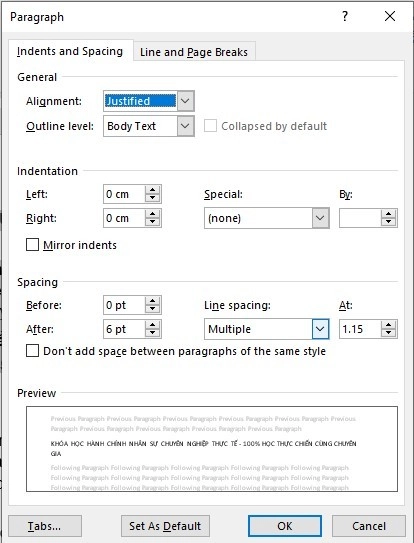Decrease After spacing with down arrow
This screenshot has height=543, width=414.
(x=152, y=333)
